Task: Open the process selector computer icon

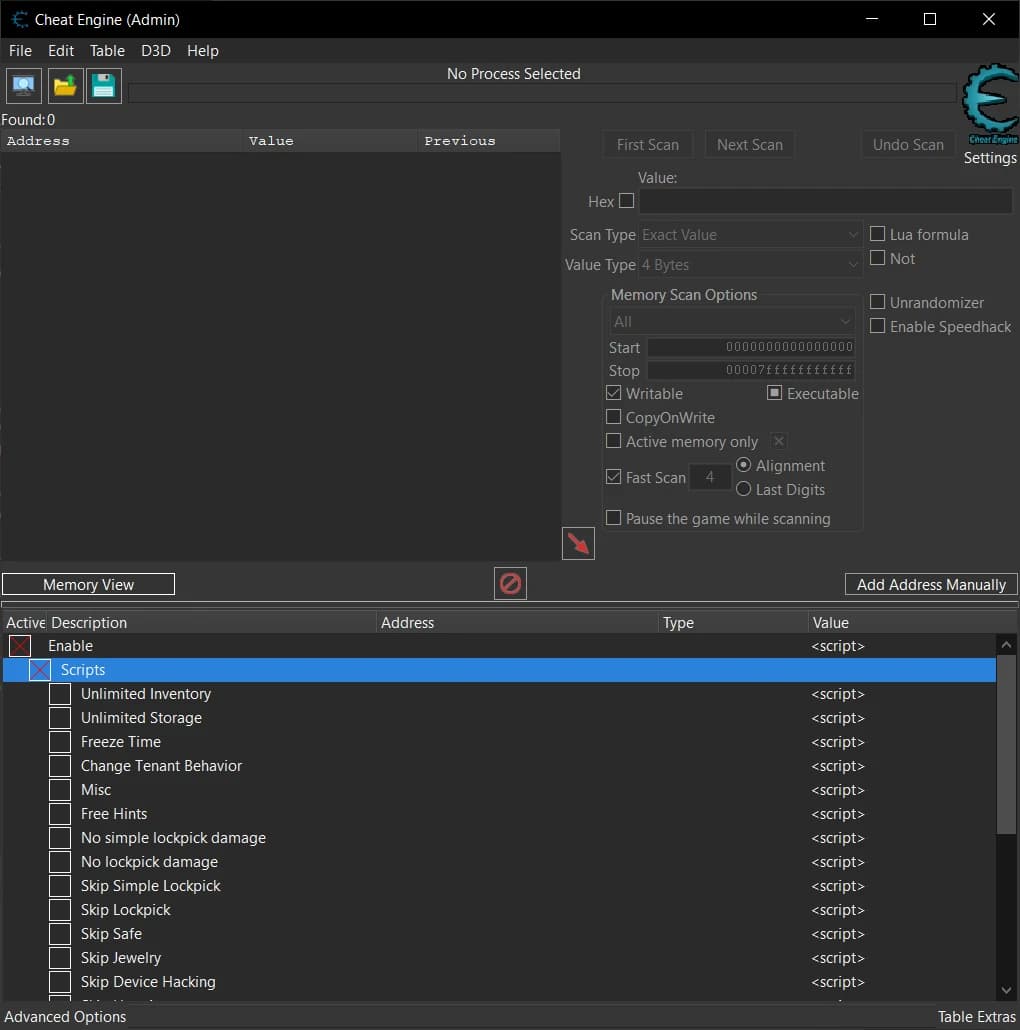Action: (24, 86)
